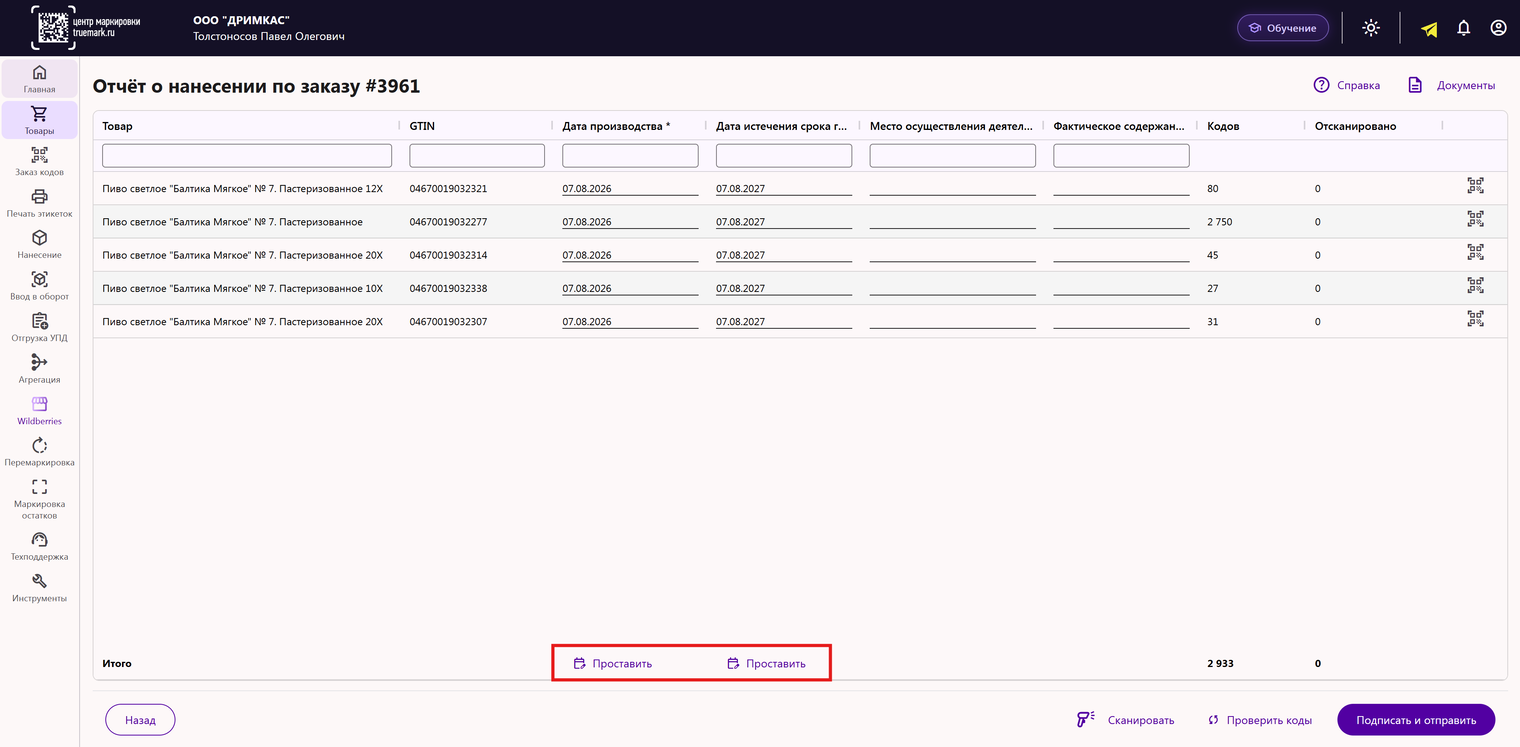Image resolution: width=1520 pixels, height=747 pixels.
Task: Edit production date for GTIN 04670019032314
Action: (x=630, y=255)
